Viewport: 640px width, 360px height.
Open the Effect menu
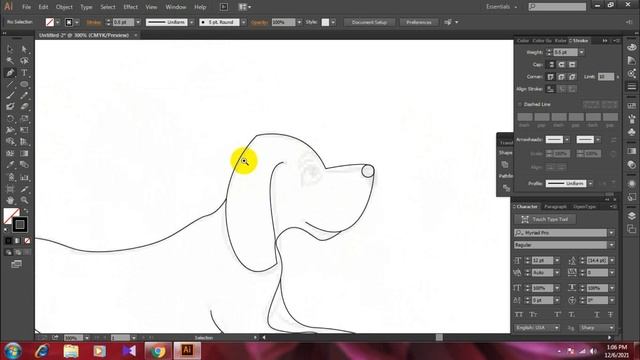pos(130,7)
